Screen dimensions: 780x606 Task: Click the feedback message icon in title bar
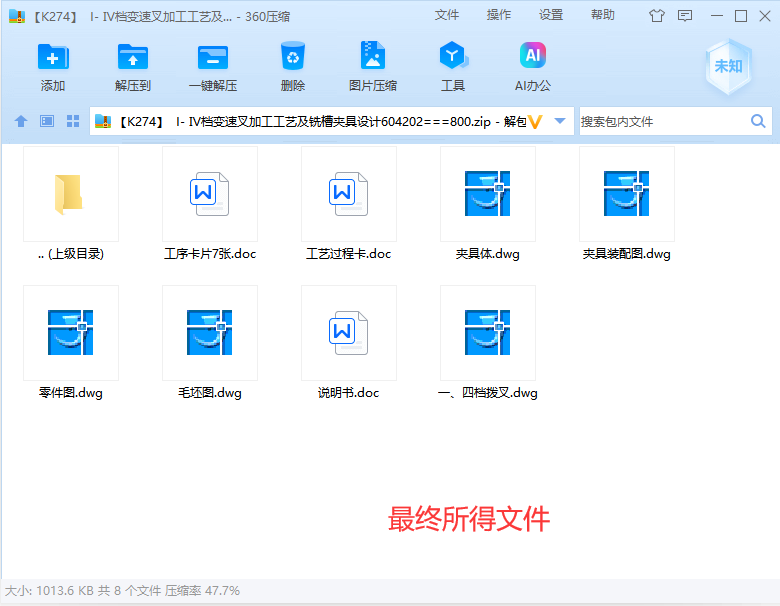(x=685, y=16)
